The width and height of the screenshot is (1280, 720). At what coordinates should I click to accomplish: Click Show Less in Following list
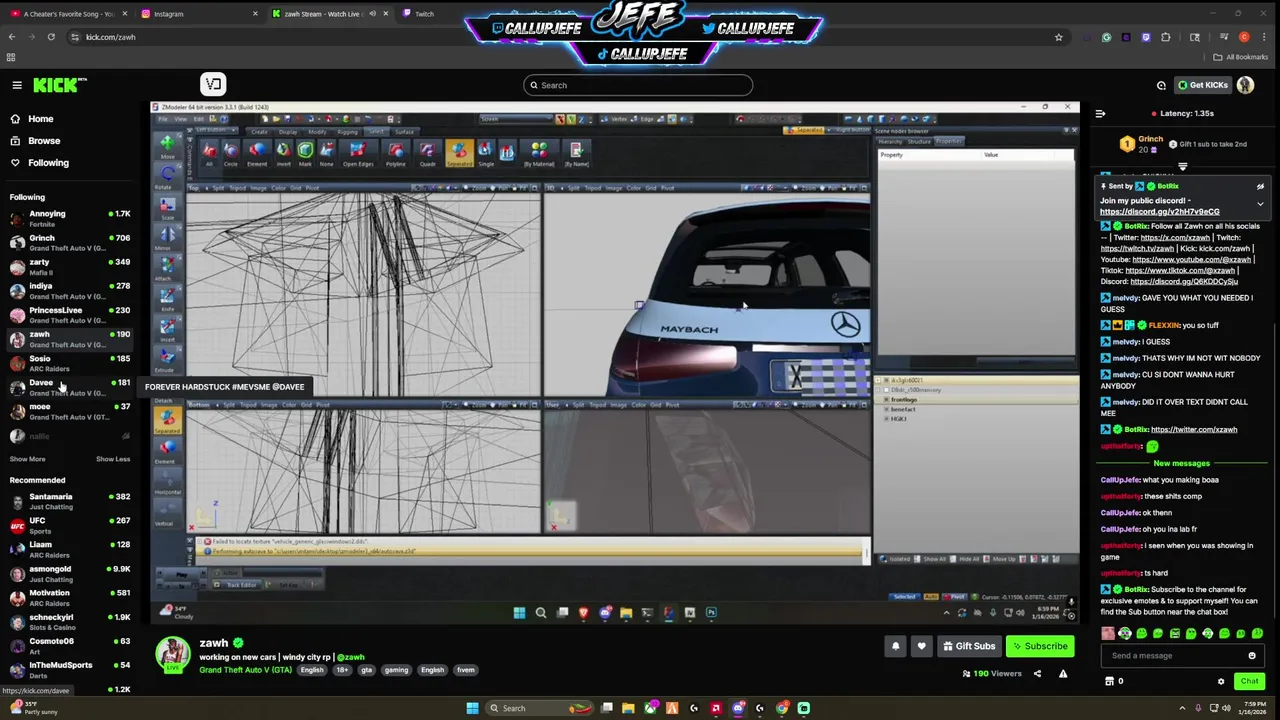(x=113, y=459)
